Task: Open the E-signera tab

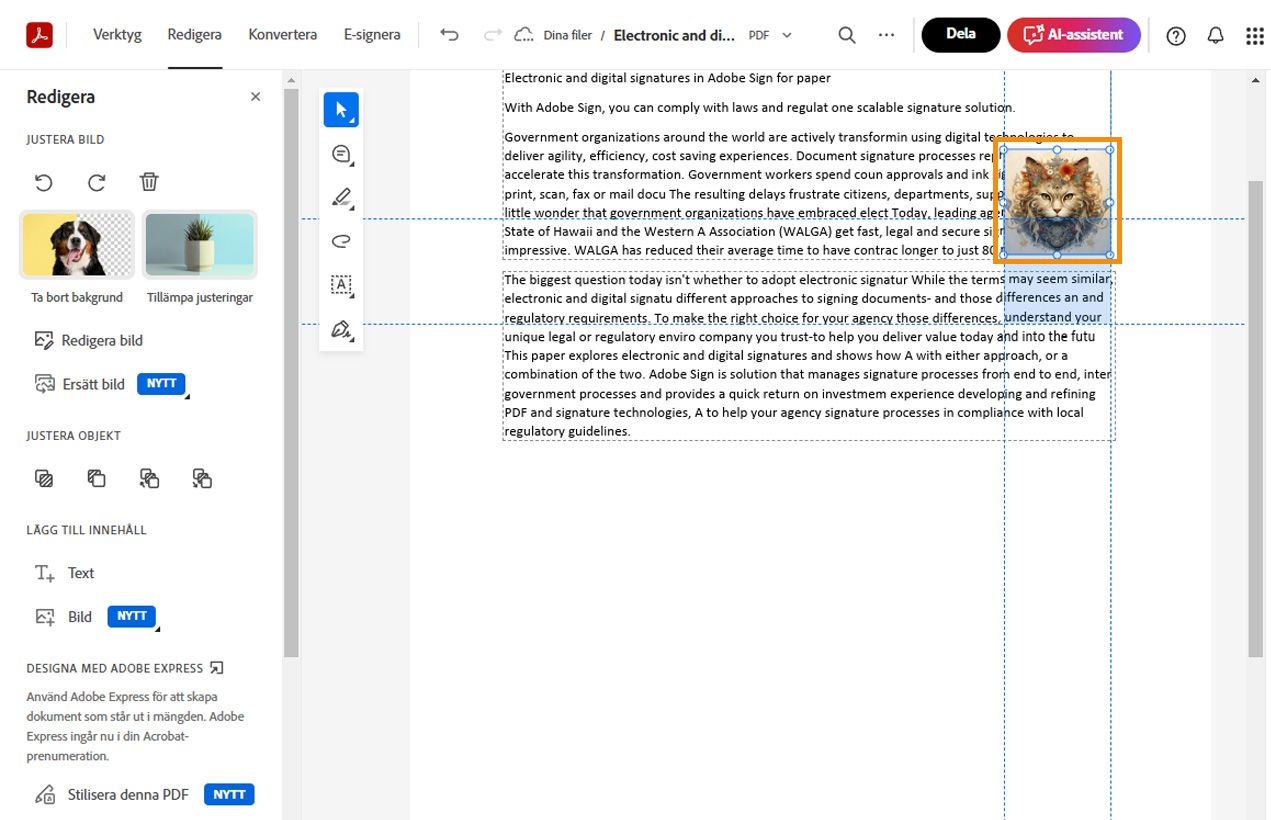Action: point(372,35)
